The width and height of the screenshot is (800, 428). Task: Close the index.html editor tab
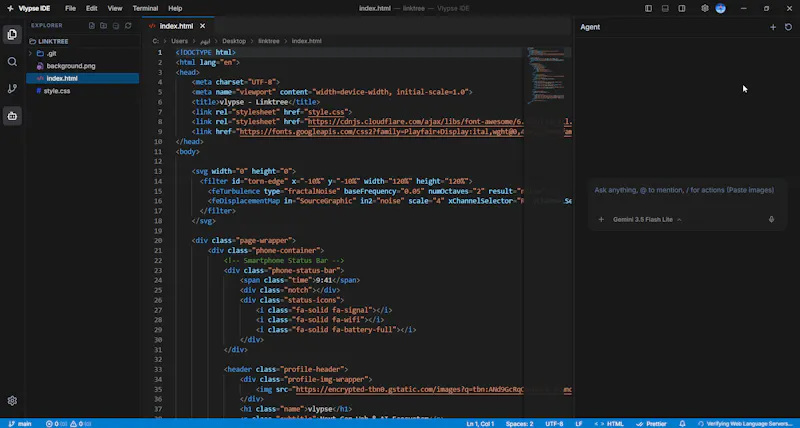coord(203,26)
